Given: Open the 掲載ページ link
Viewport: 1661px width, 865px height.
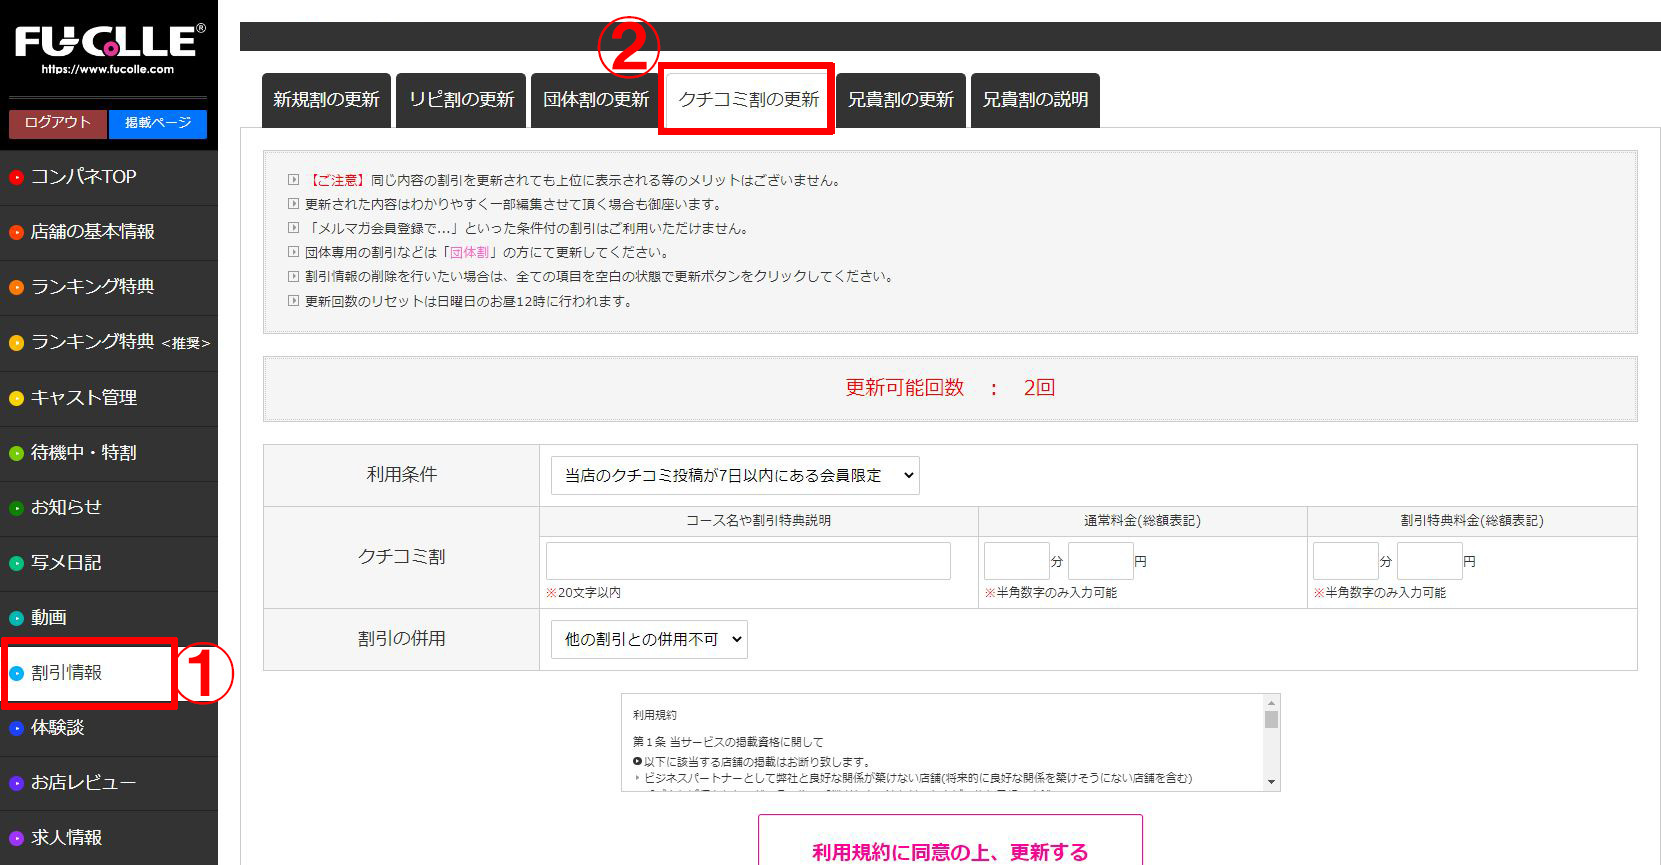Looking at the screenshot, I should tap(157, 123).
